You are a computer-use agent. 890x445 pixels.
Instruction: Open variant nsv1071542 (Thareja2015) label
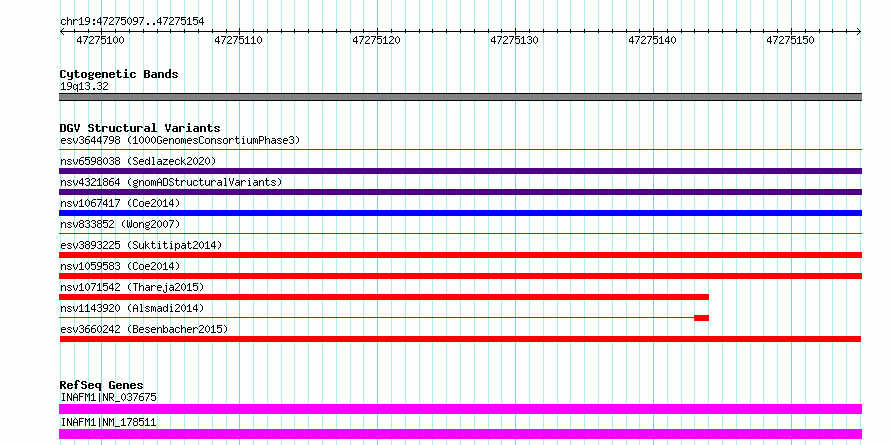click(x=132, y=287)
